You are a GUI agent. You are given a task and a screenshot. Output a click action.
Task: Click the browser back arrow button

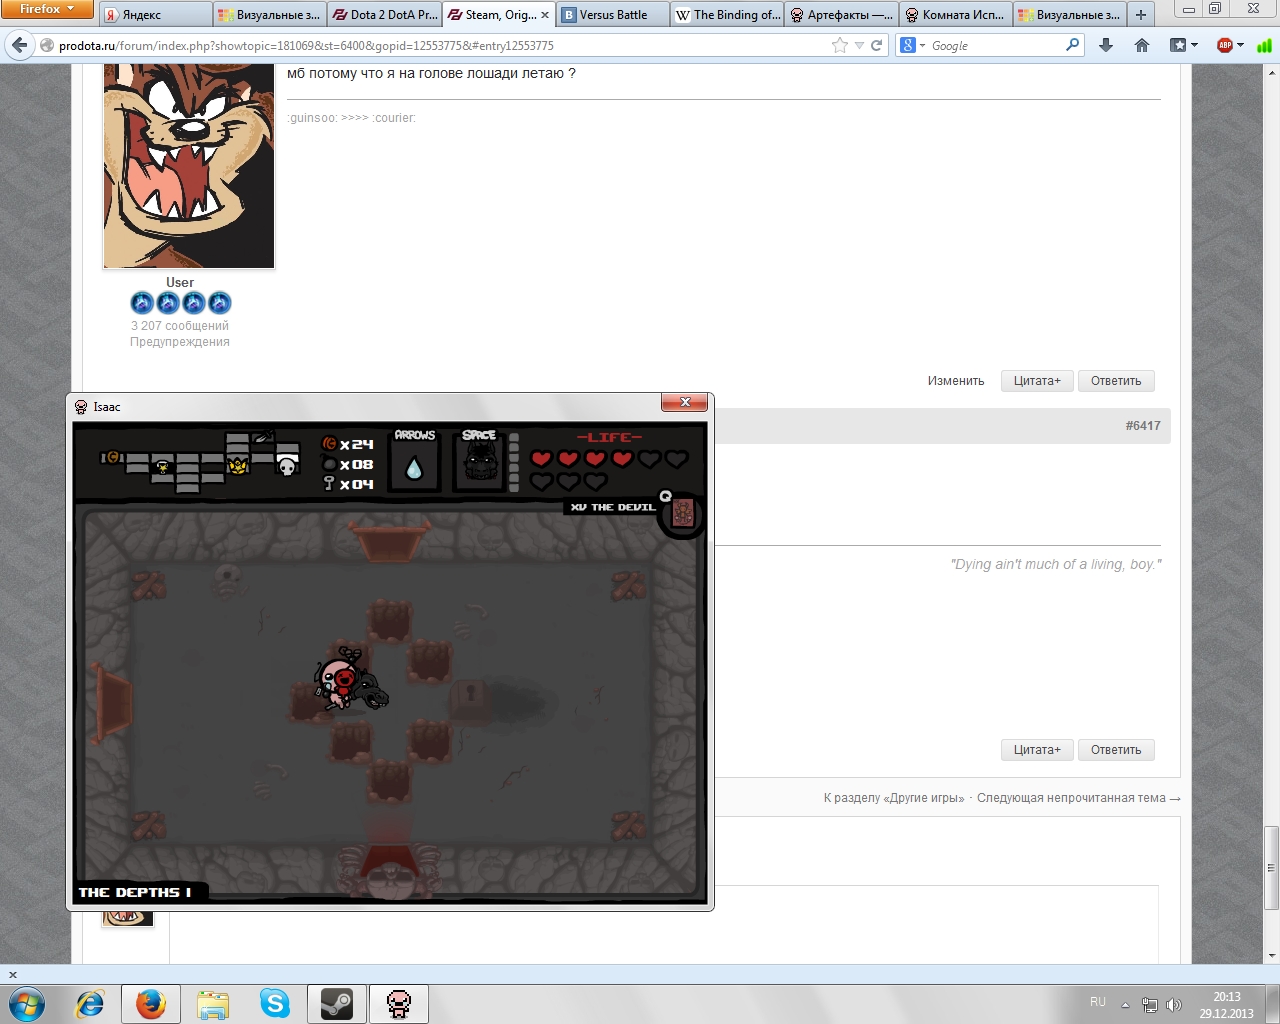pyautogui.click(x=20, y=45)
